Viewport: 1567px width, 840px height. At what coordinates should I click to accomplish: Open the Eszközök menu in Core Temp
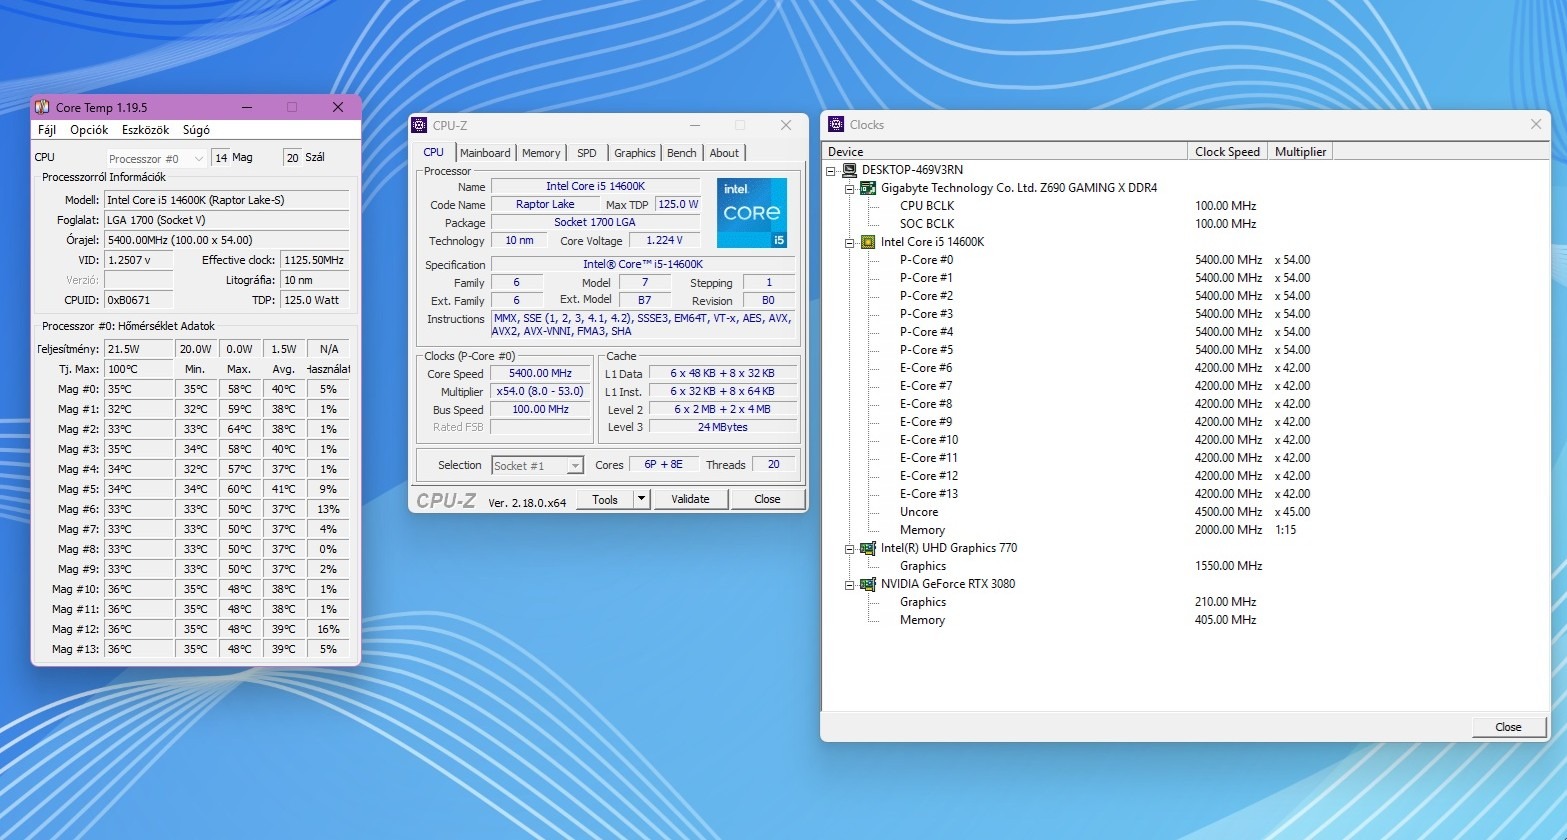(146, 130)
